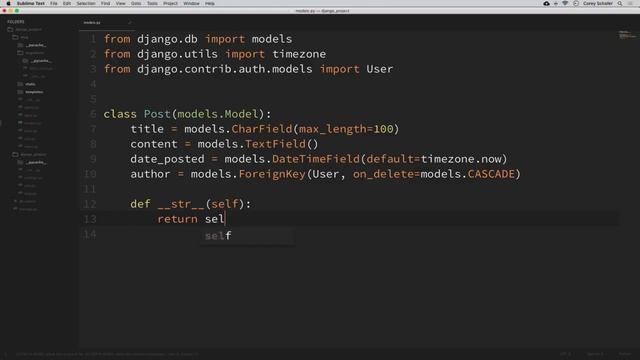Viewport: 640px width, 360px height.
Task: Click '__str__' method name
Action: pyautogui.click(x=181, y=204)
